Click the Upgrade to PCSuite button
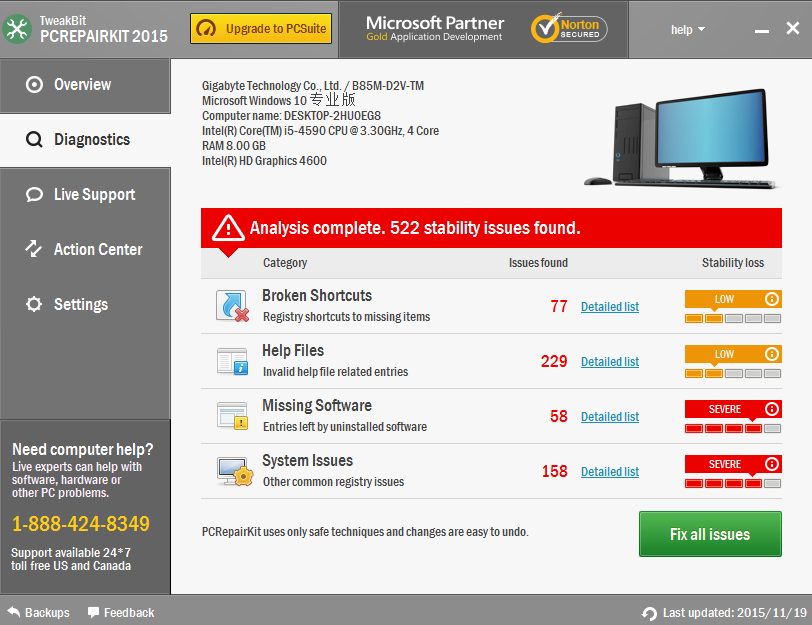Screen dimensions: 812x625 [261, 28]
